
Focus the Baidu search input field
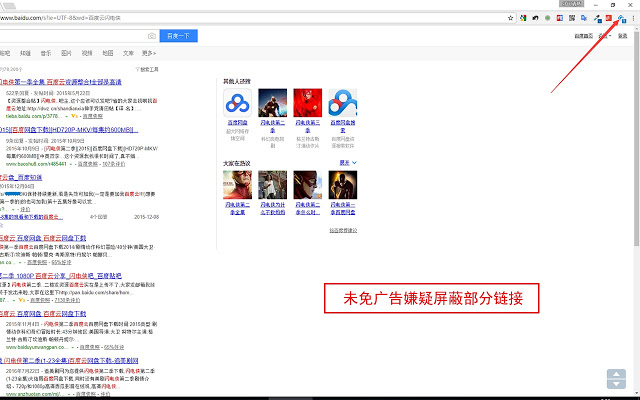[x=80, y=36]
